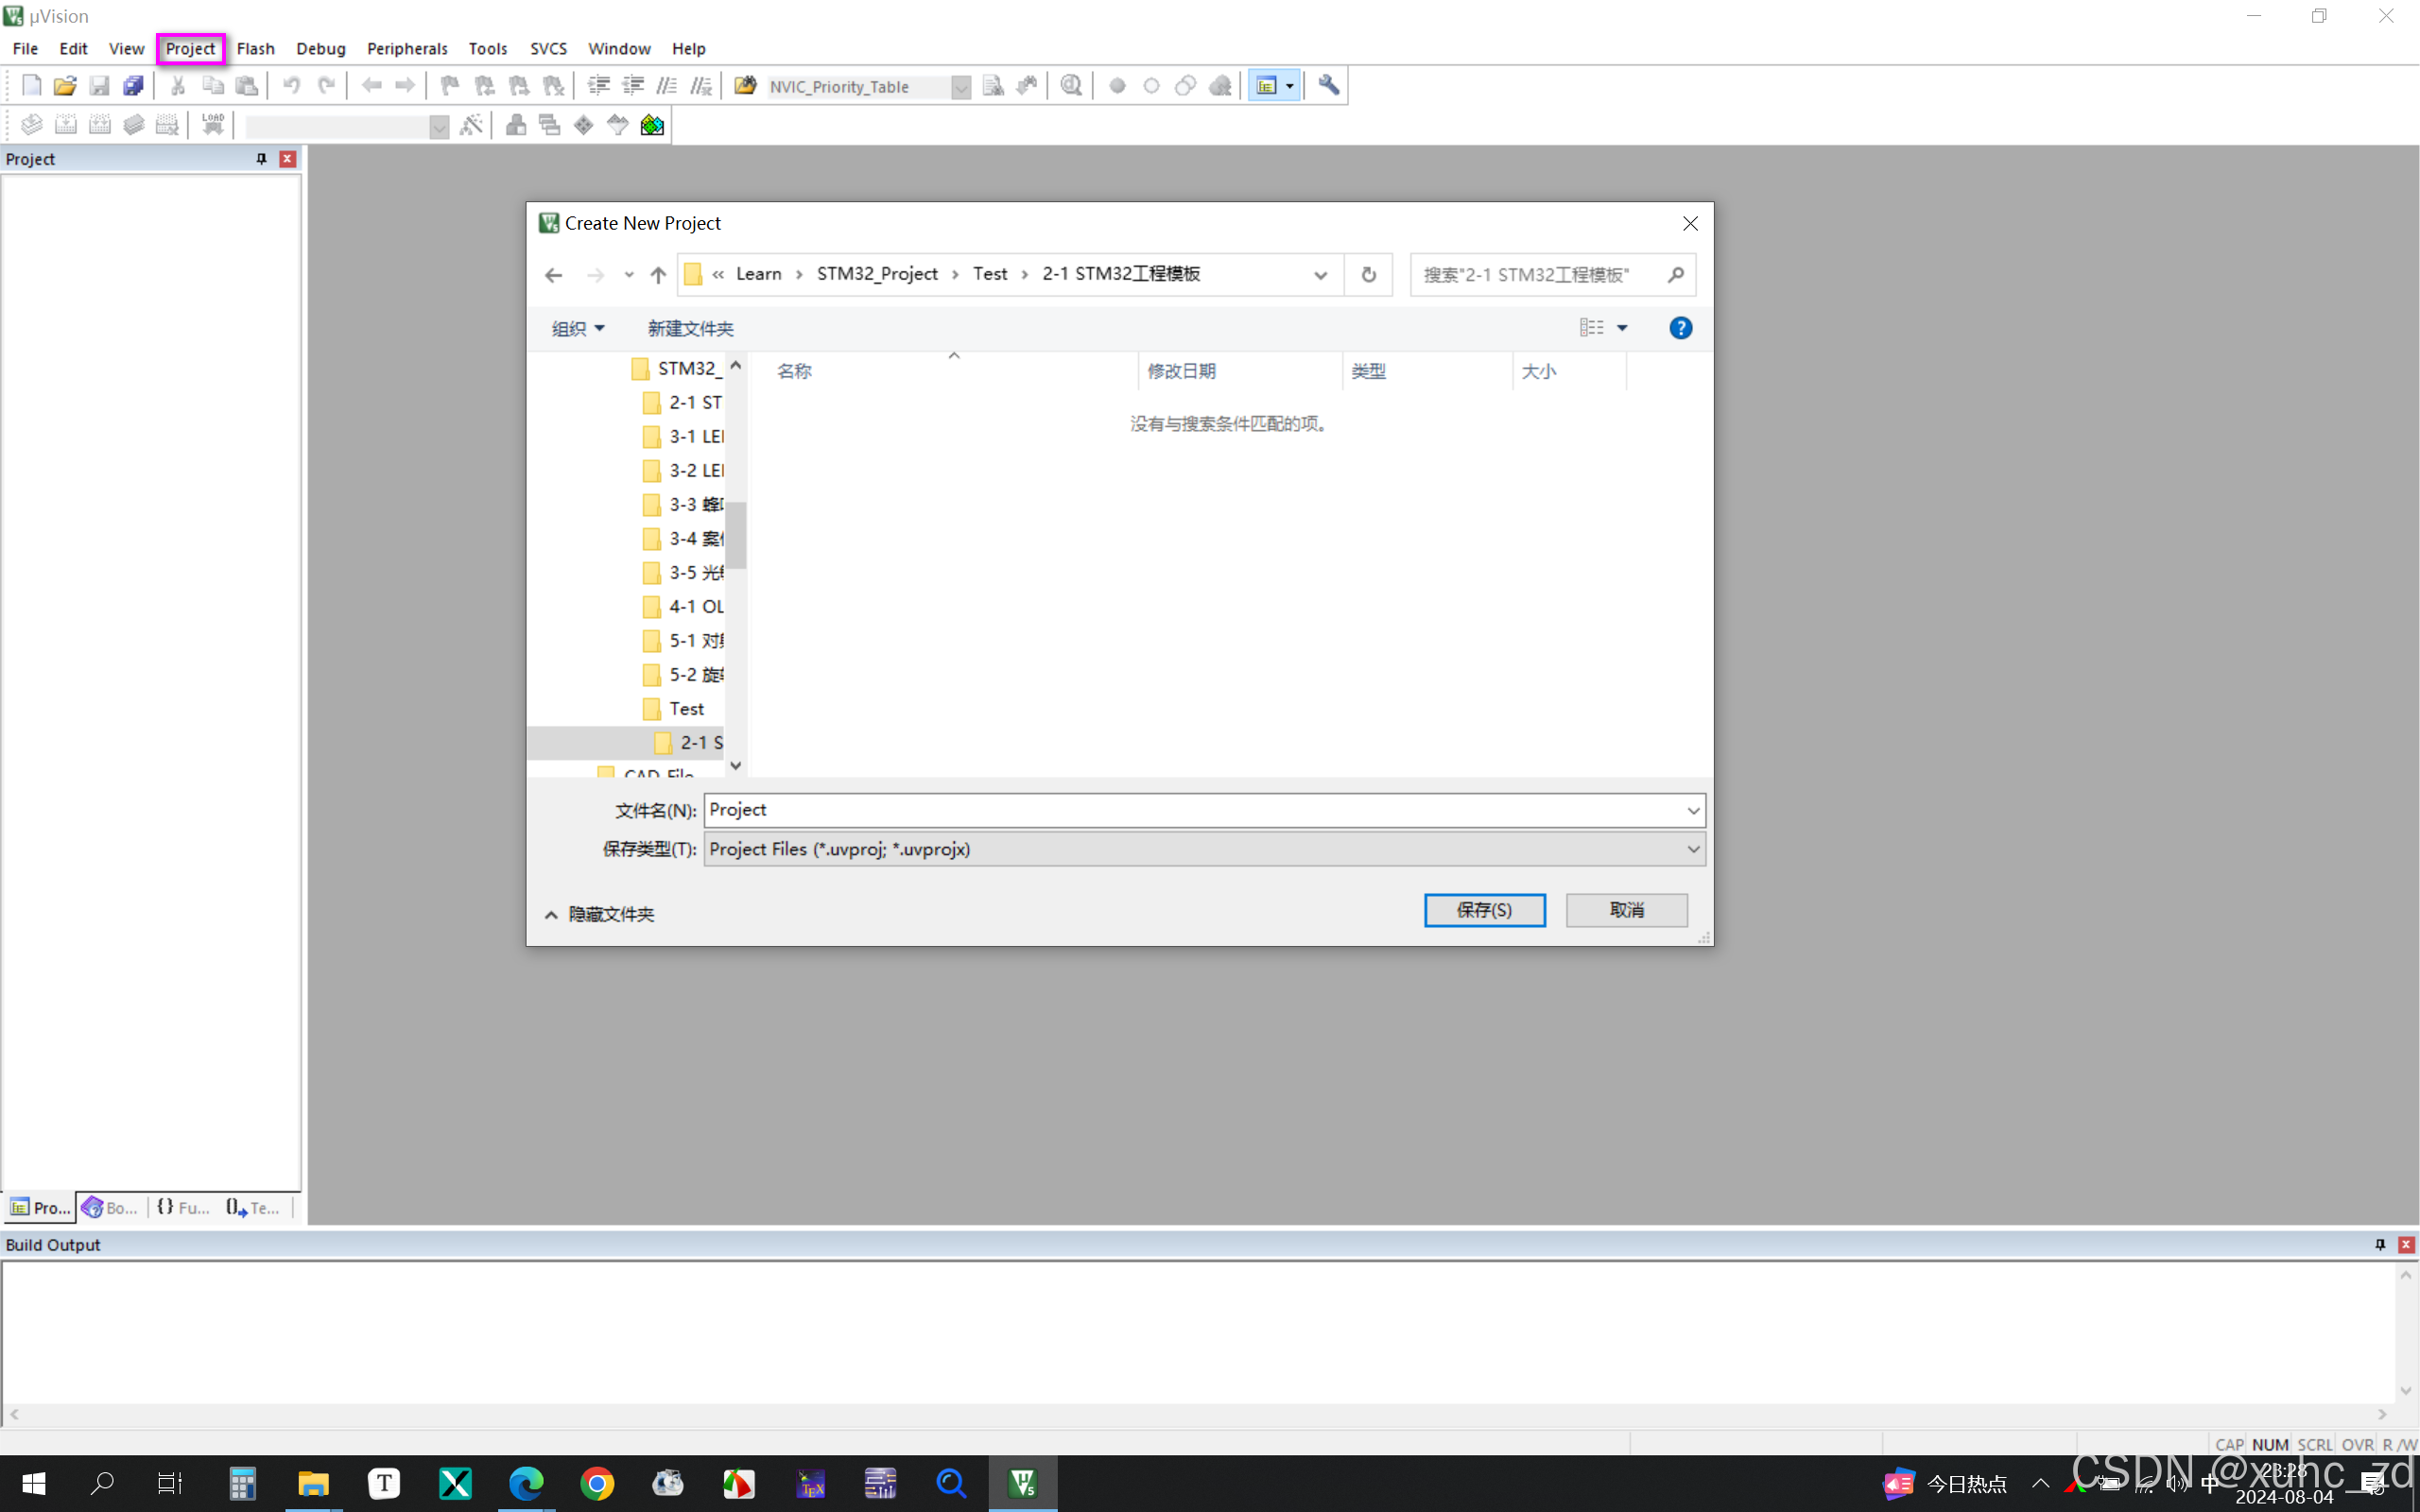Open the Debug menu
2420x1512 pixels.
pos(321,48)
